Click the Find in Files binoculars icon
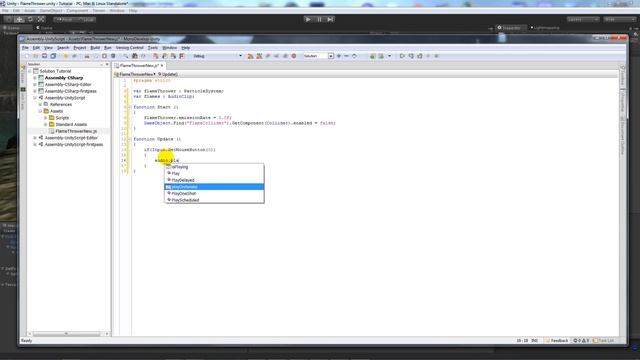This screenshot has width=640, height=360. click(135, 56)
